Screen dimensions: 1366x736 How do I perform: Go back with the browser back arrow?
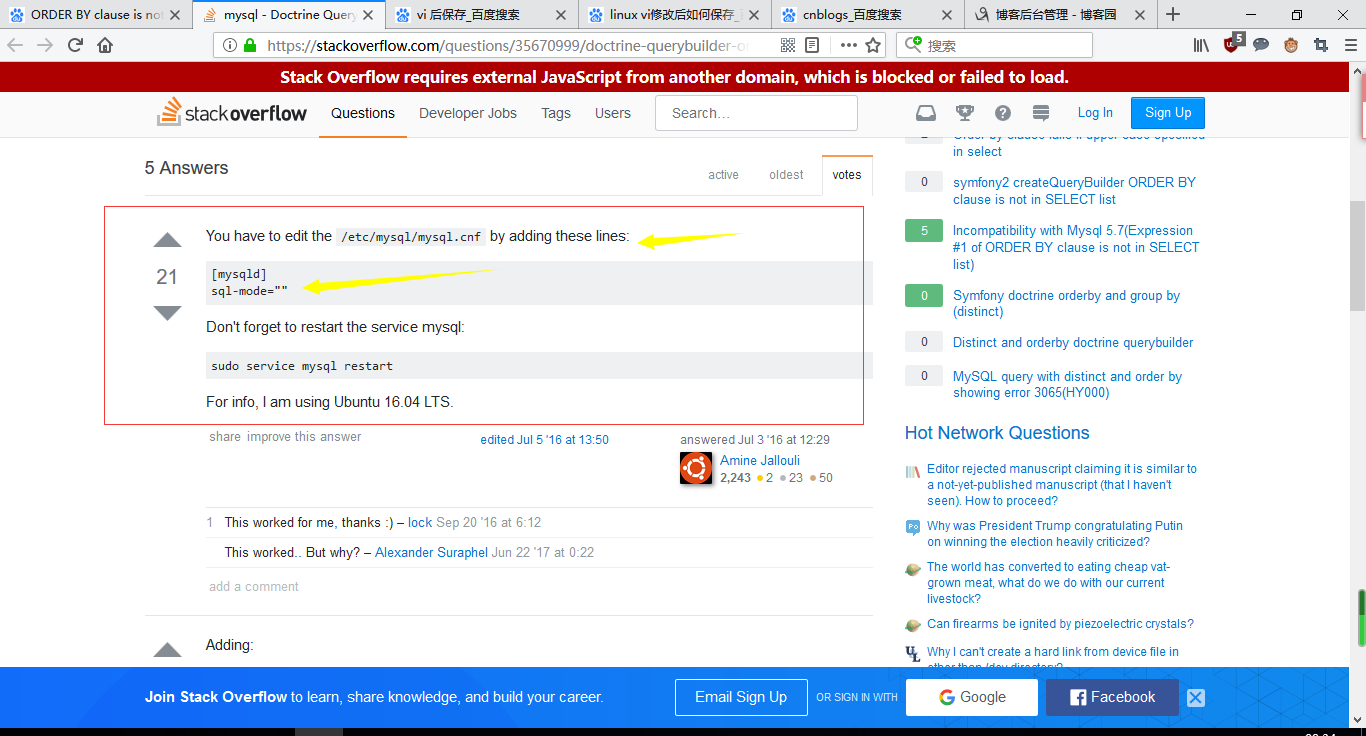(15, 45)
